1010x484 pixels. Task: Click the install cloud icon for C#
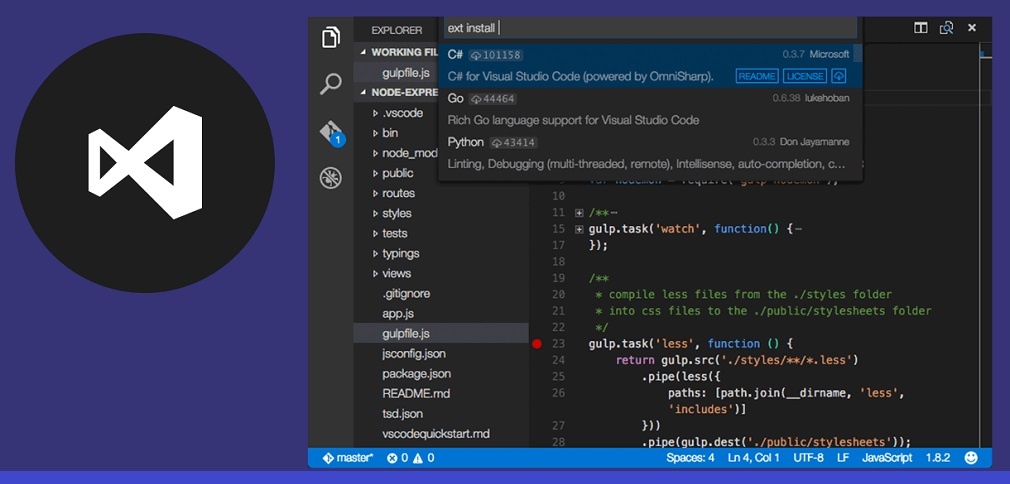[839, 76]
